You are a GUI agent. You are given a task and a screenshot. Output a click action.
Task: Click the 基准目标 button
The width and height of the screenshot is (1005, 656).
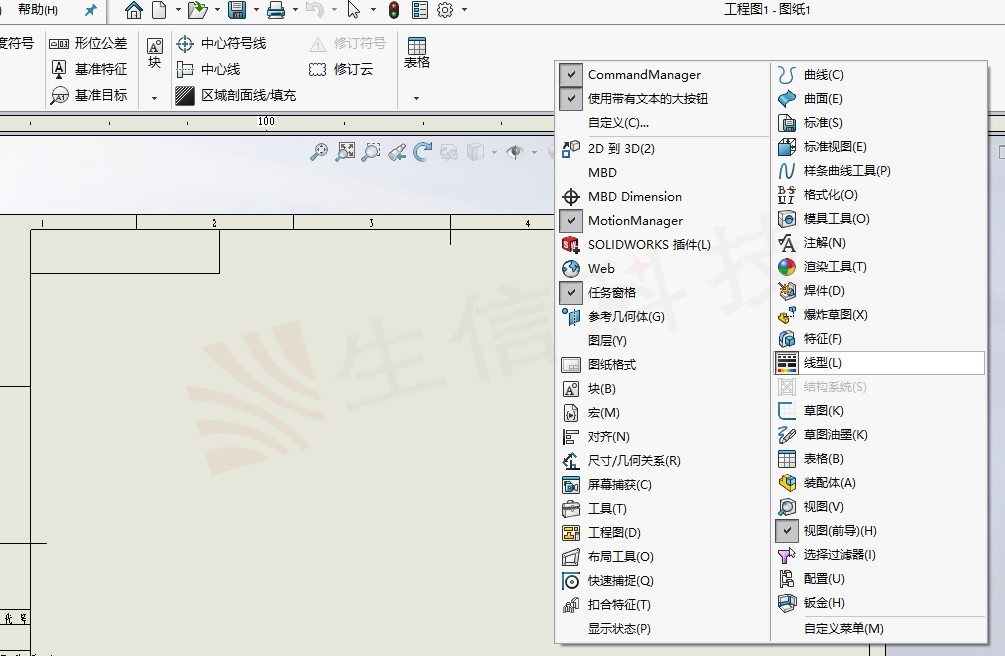pyautogui.click(x=88, y=95)
